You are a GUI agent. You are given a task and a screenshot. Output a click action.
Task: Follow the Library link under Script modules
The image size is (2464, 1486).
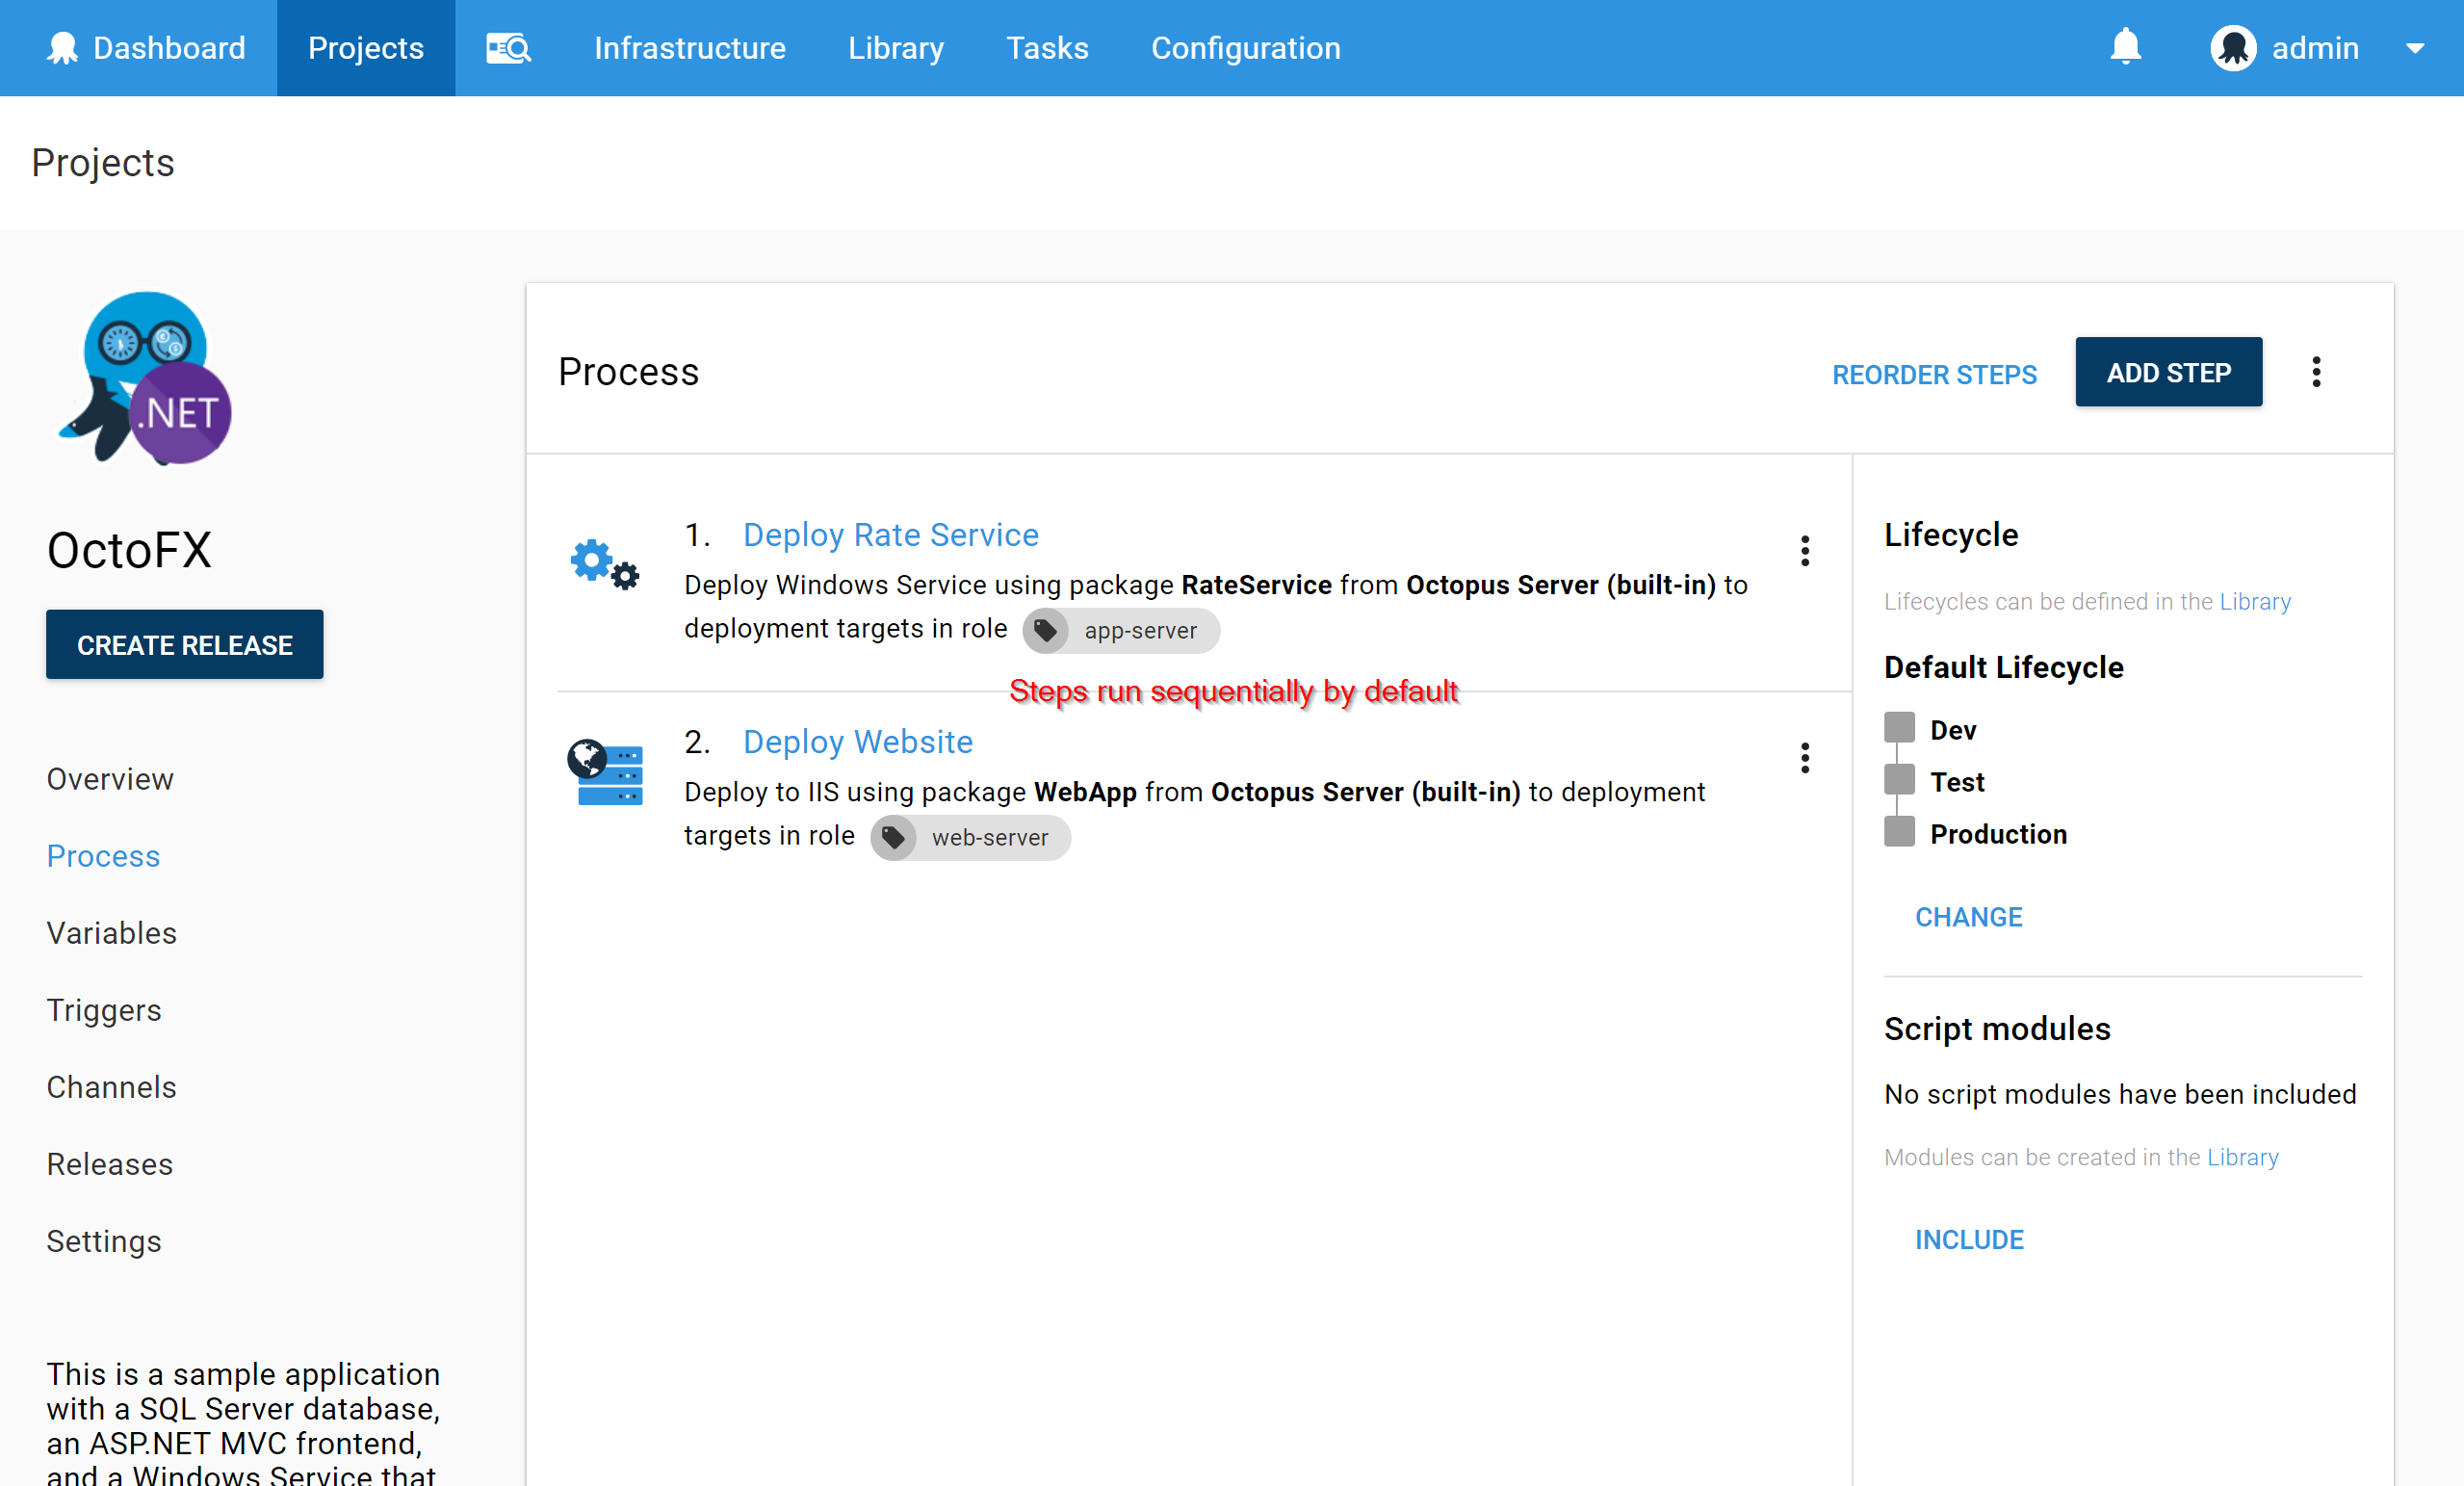[2243, 1157]
